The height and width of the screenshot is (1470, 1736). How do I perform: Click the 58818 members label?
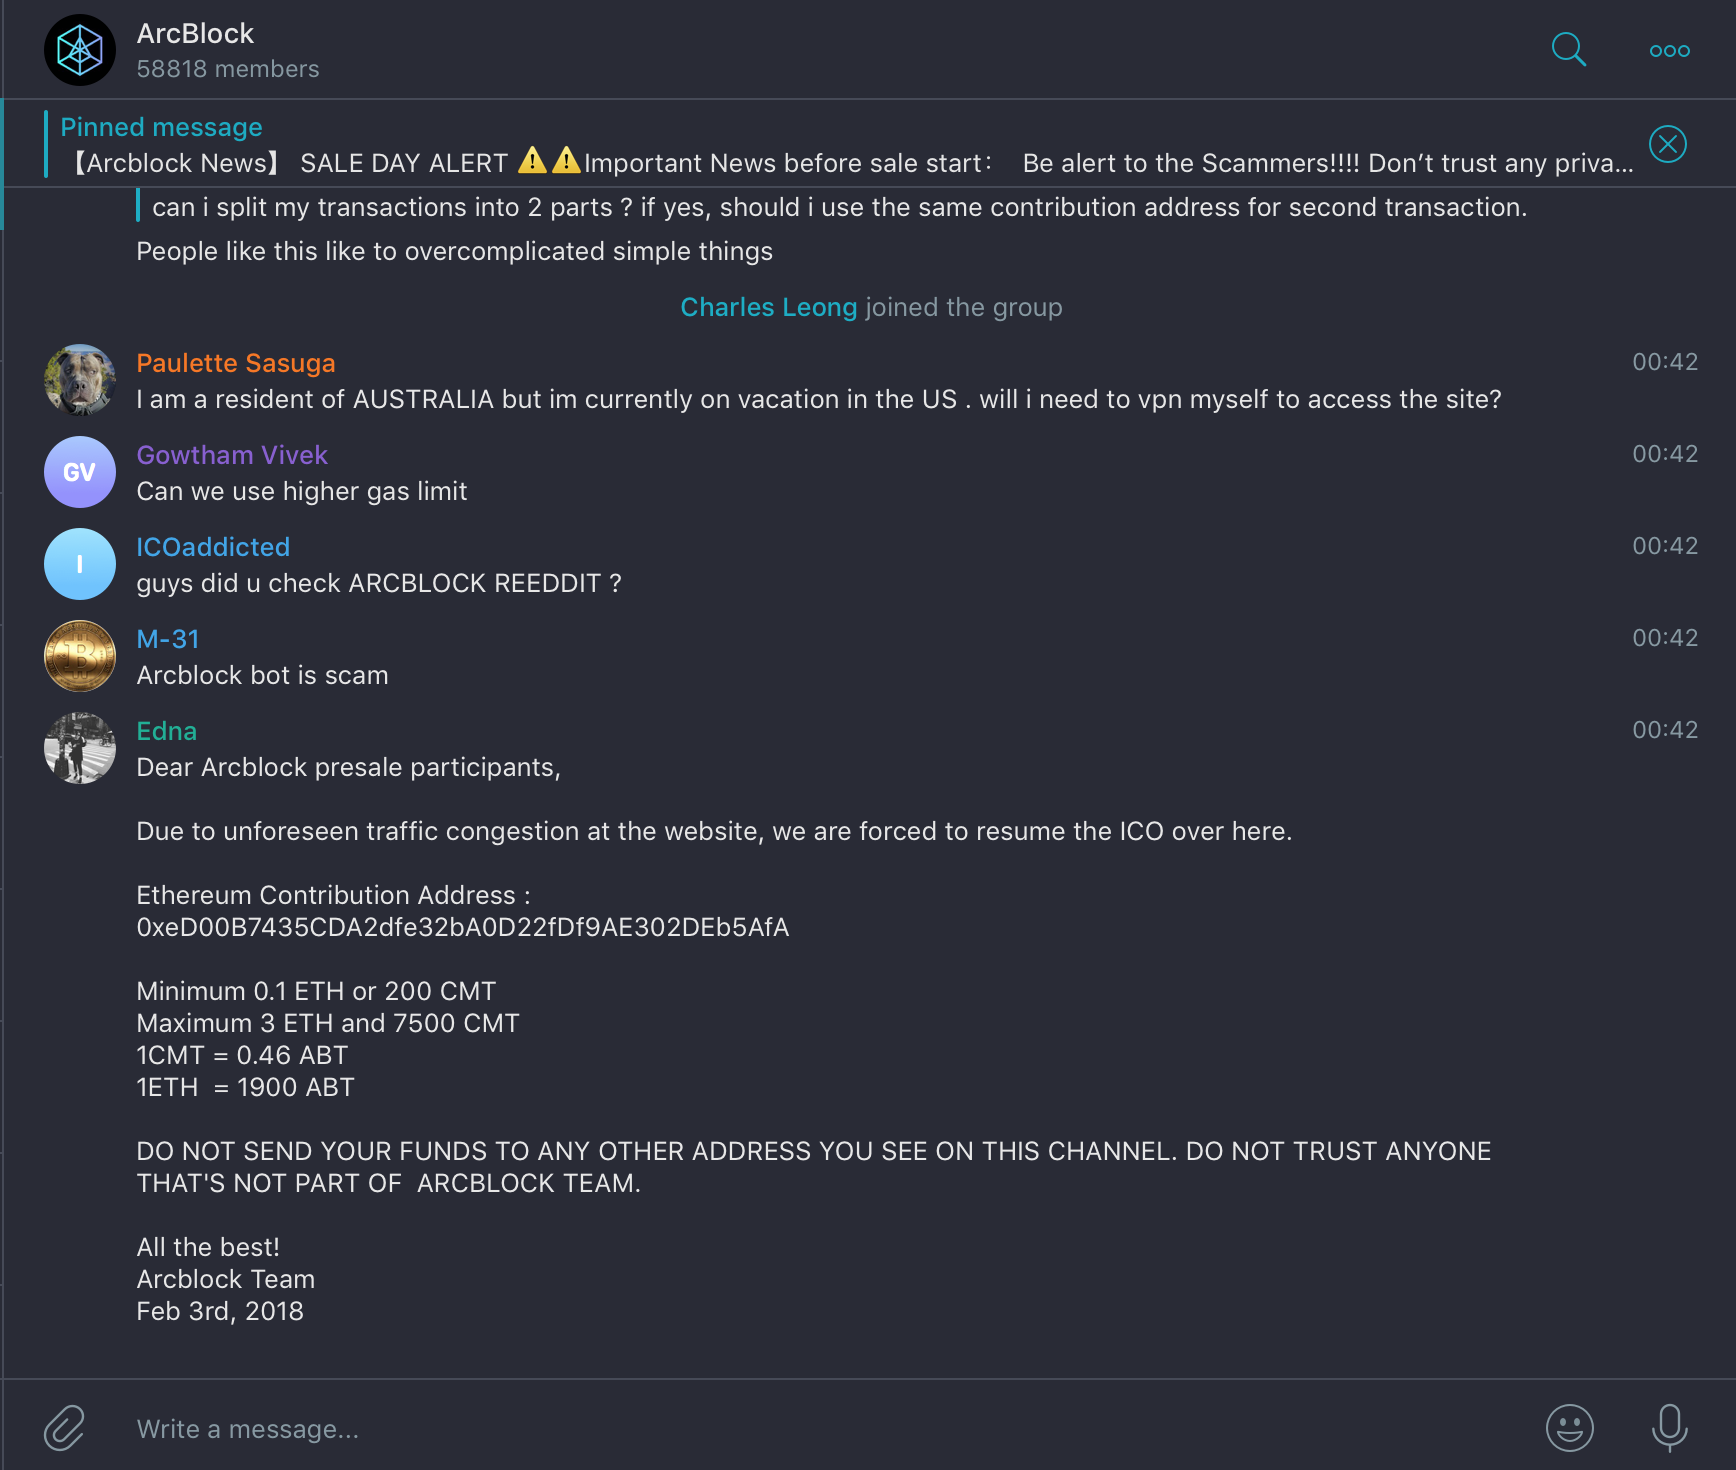228,69
